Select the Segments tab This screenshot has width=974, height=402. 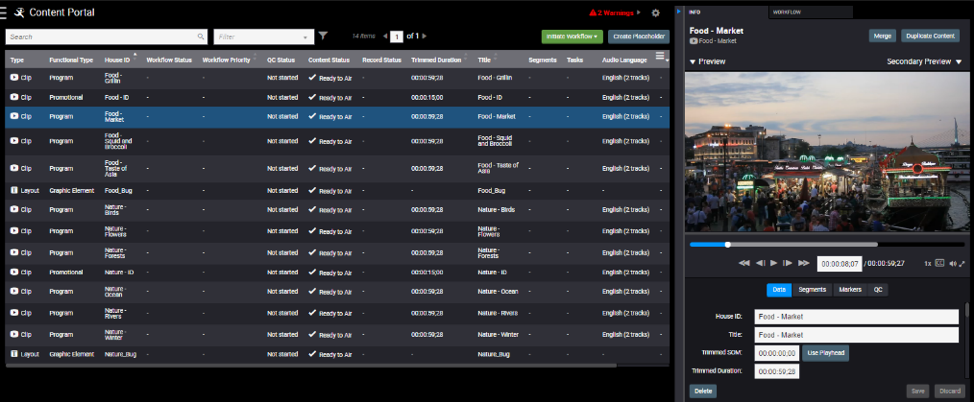[x=812, y=290]
